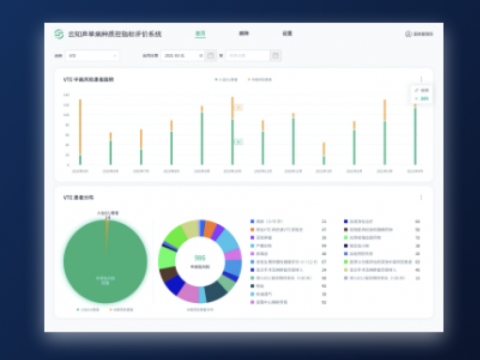The height and width of the screenshot is (360, 480).
Task: Open the empty end date field picker
Action: click(x=248, y=56)
